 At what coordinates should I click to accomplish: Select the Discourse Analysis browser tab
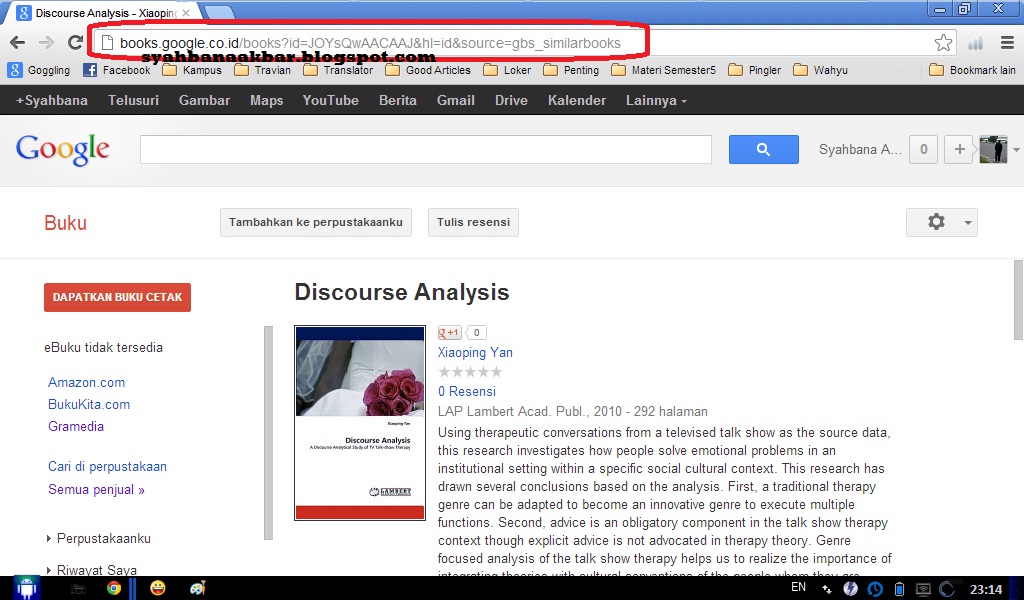[103, 12]
